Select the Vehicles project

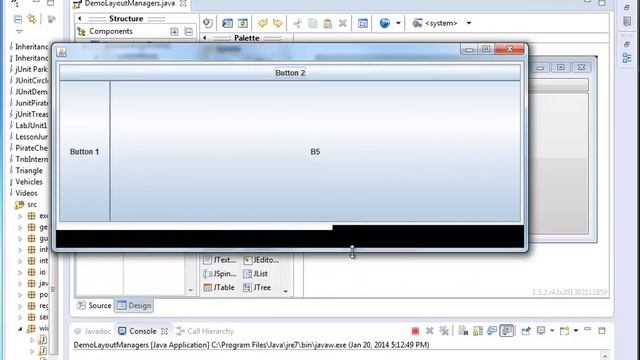click(29, 182)
